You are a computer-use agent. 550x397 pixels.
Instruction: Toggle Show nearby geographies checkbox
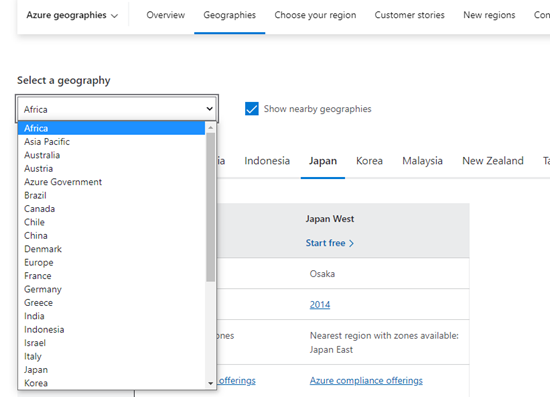(x=251, y=109)
